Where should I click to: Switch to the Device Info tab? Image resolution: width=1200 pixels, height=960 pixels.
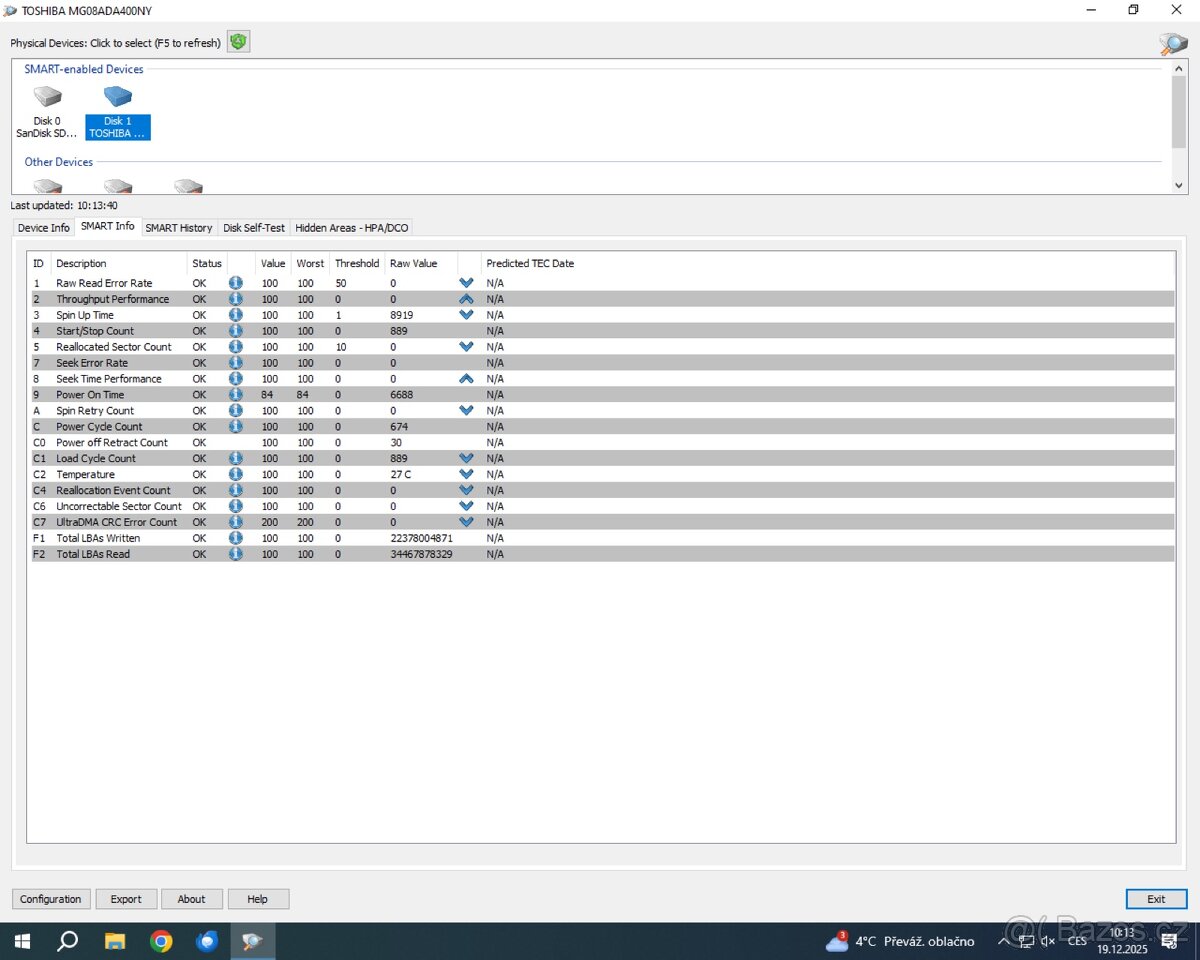pyautogui.click(x=44, y=228)
